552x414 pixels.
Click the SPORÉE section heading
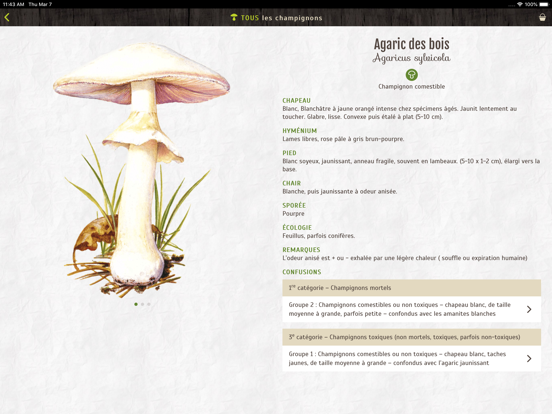pos(294,206)
